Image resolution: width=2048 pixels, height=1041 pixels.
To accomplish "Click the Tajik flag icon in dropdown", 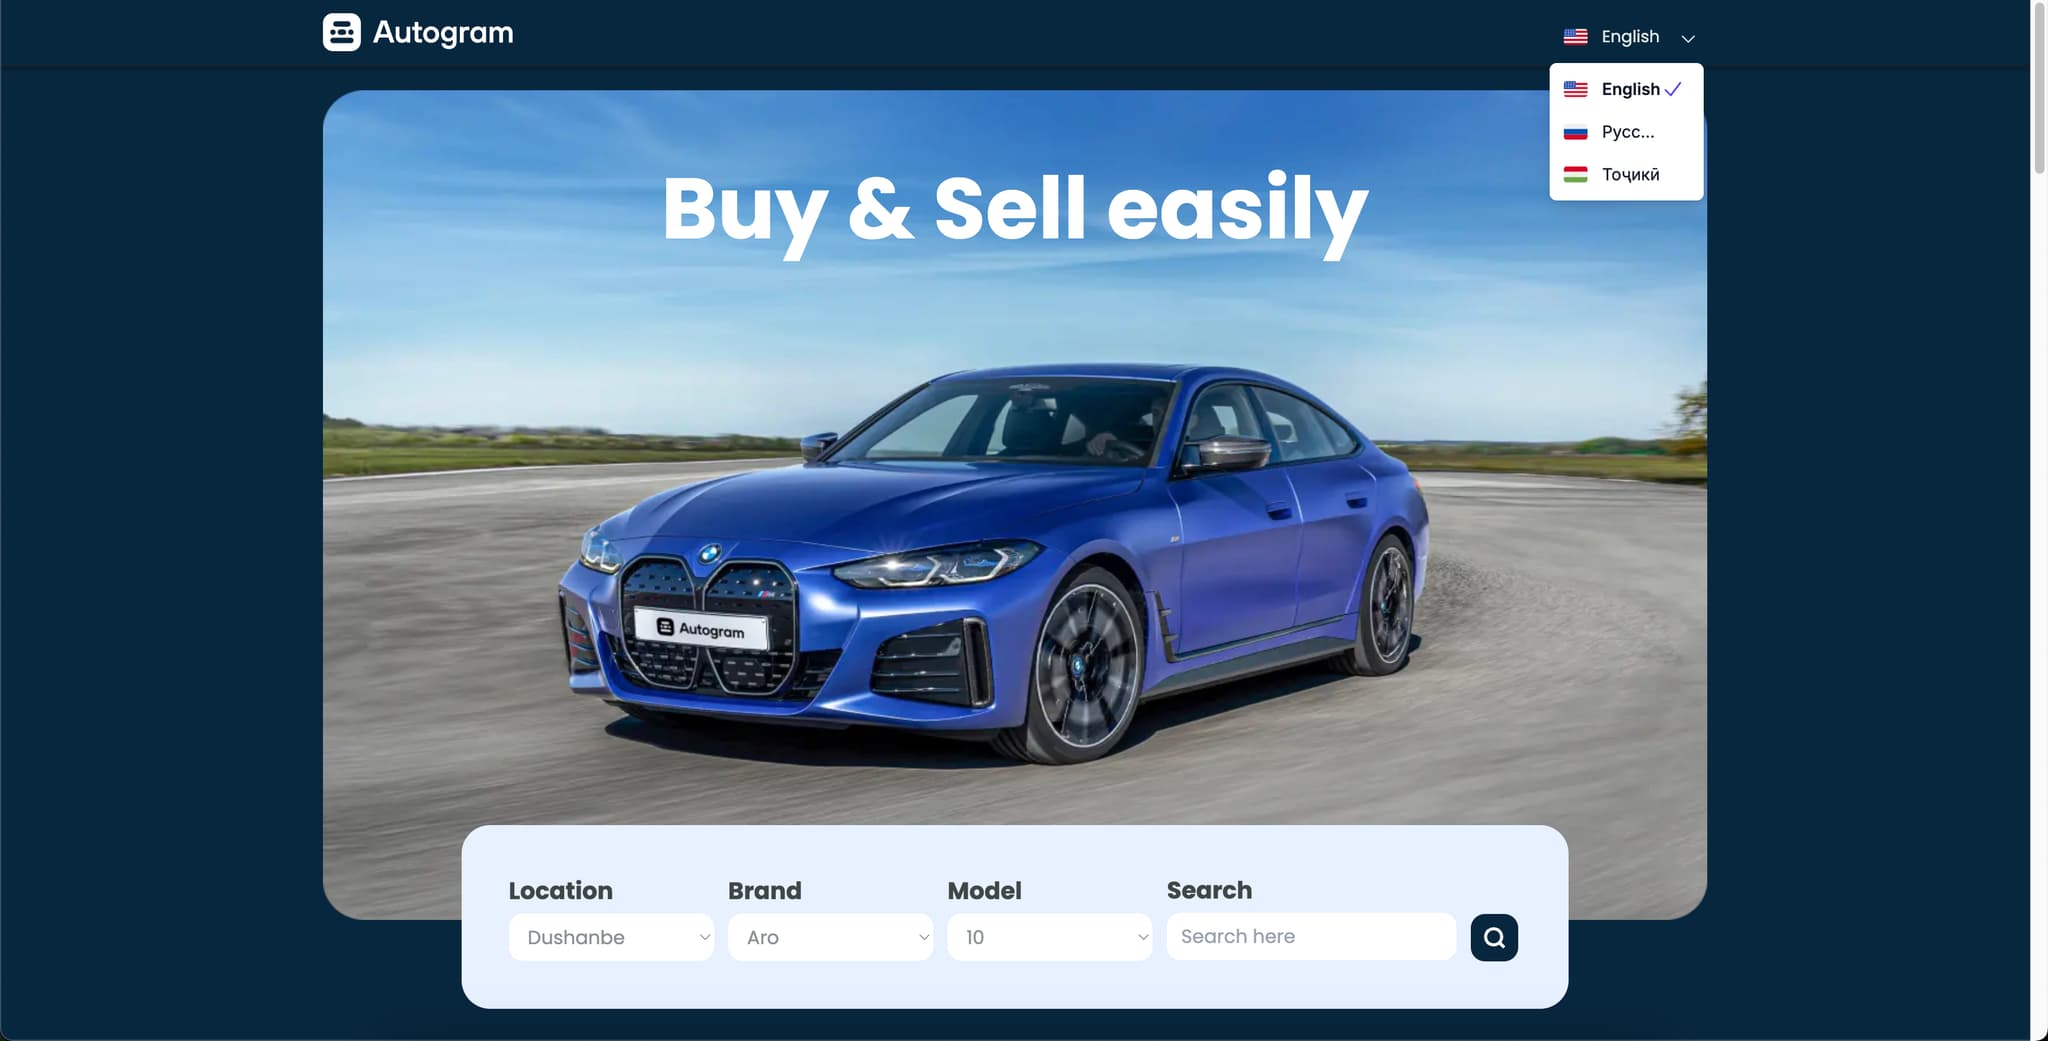I will tap(1575, 175).
